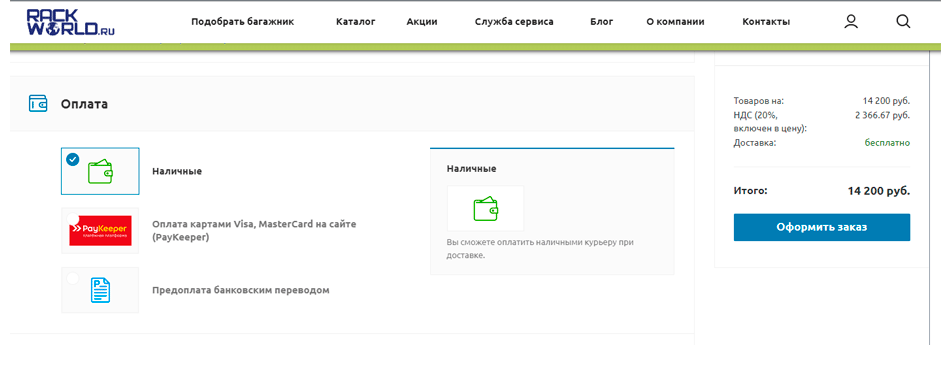Click Товаров на amount 14 200 руб.
The image size is (950, 380).
[x=886, y=101]
